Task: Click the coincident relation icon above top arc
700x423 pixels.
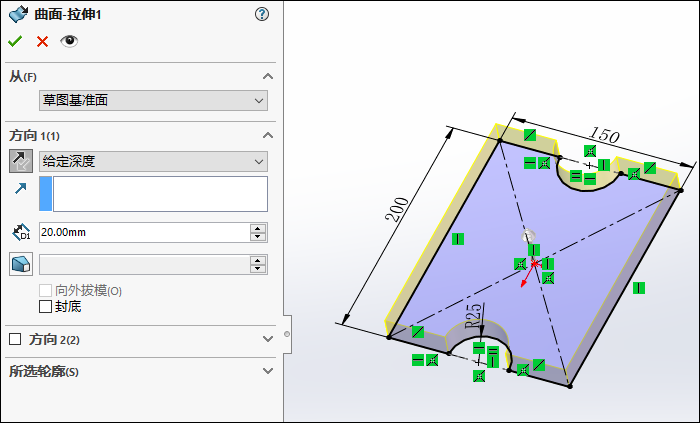Action: click(x=590, y=151)
